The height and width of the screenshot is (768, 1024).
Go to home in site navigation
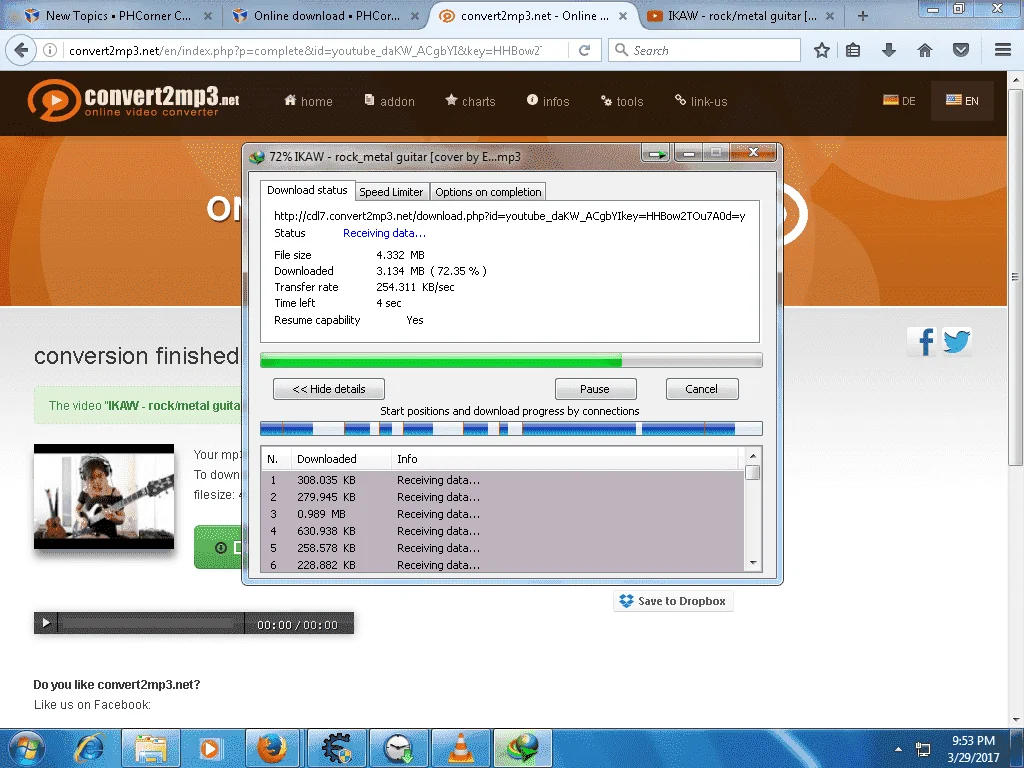308,101
